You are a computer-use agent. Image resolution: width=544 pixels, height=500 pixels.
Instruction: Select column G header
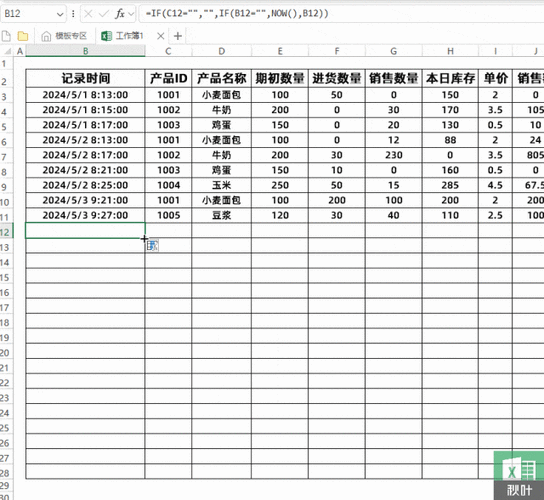pyautogui.click(x=393, y=51)
